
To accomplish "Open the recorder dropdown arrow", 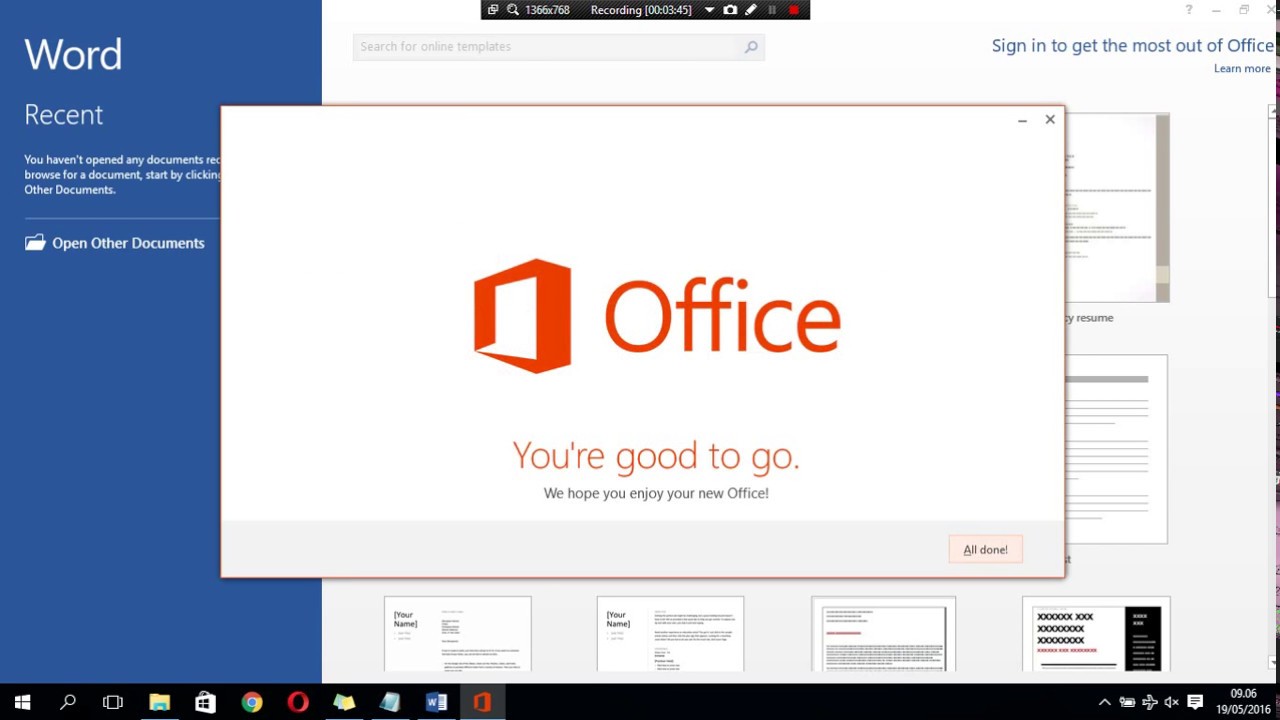I will tap(709, 10).
